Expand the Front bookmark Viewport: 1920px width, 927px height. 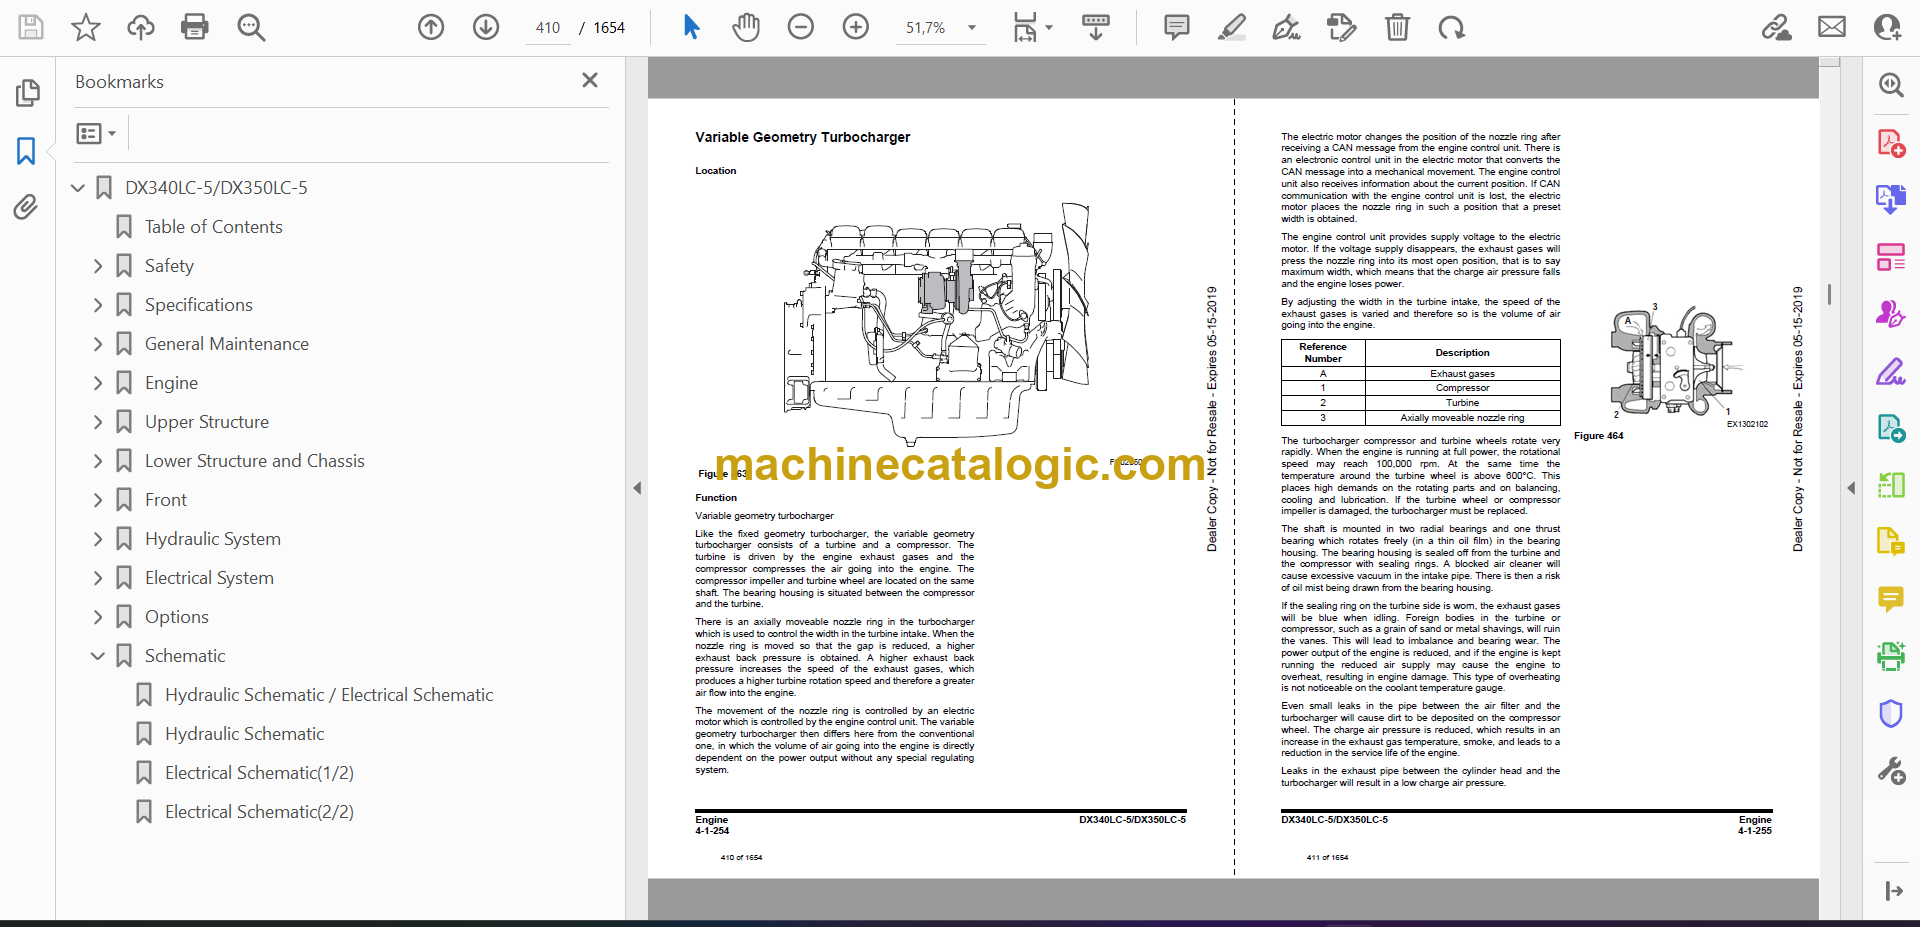point(98,500)
